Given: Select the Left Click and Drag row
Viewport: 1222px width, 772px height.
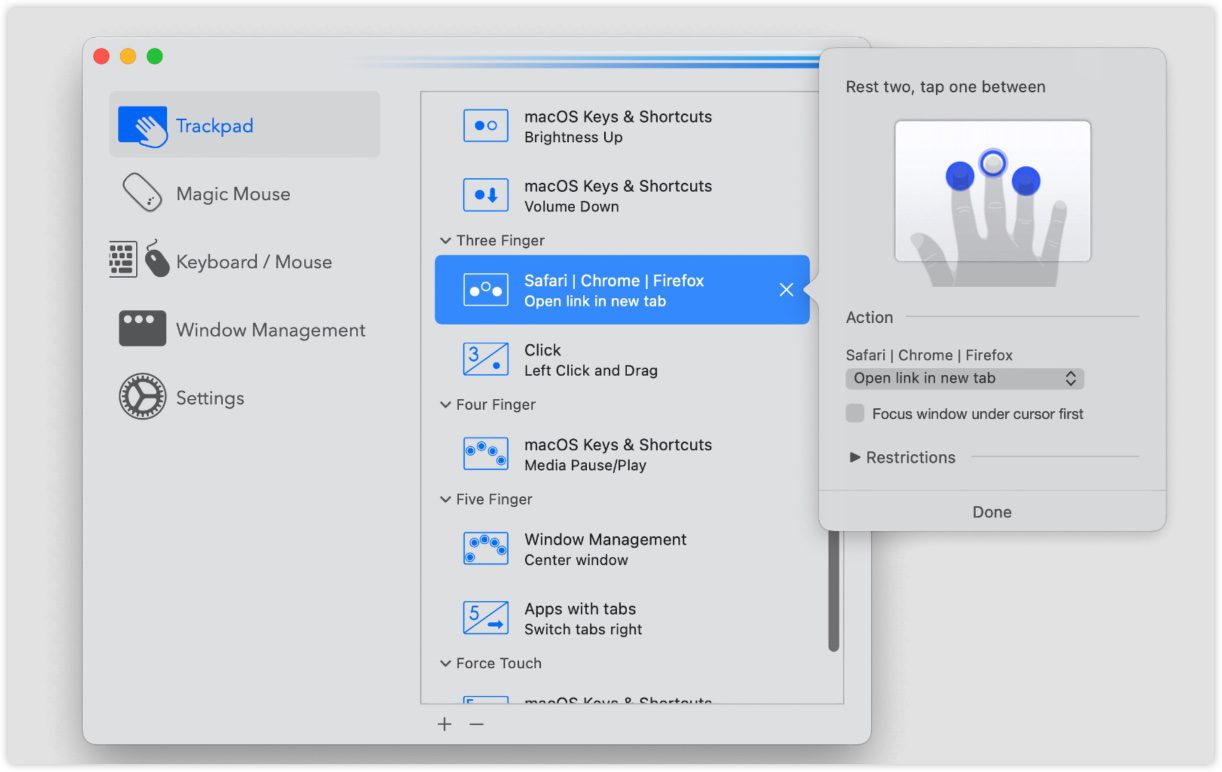Looking at the screenshot, I should 622,359.
